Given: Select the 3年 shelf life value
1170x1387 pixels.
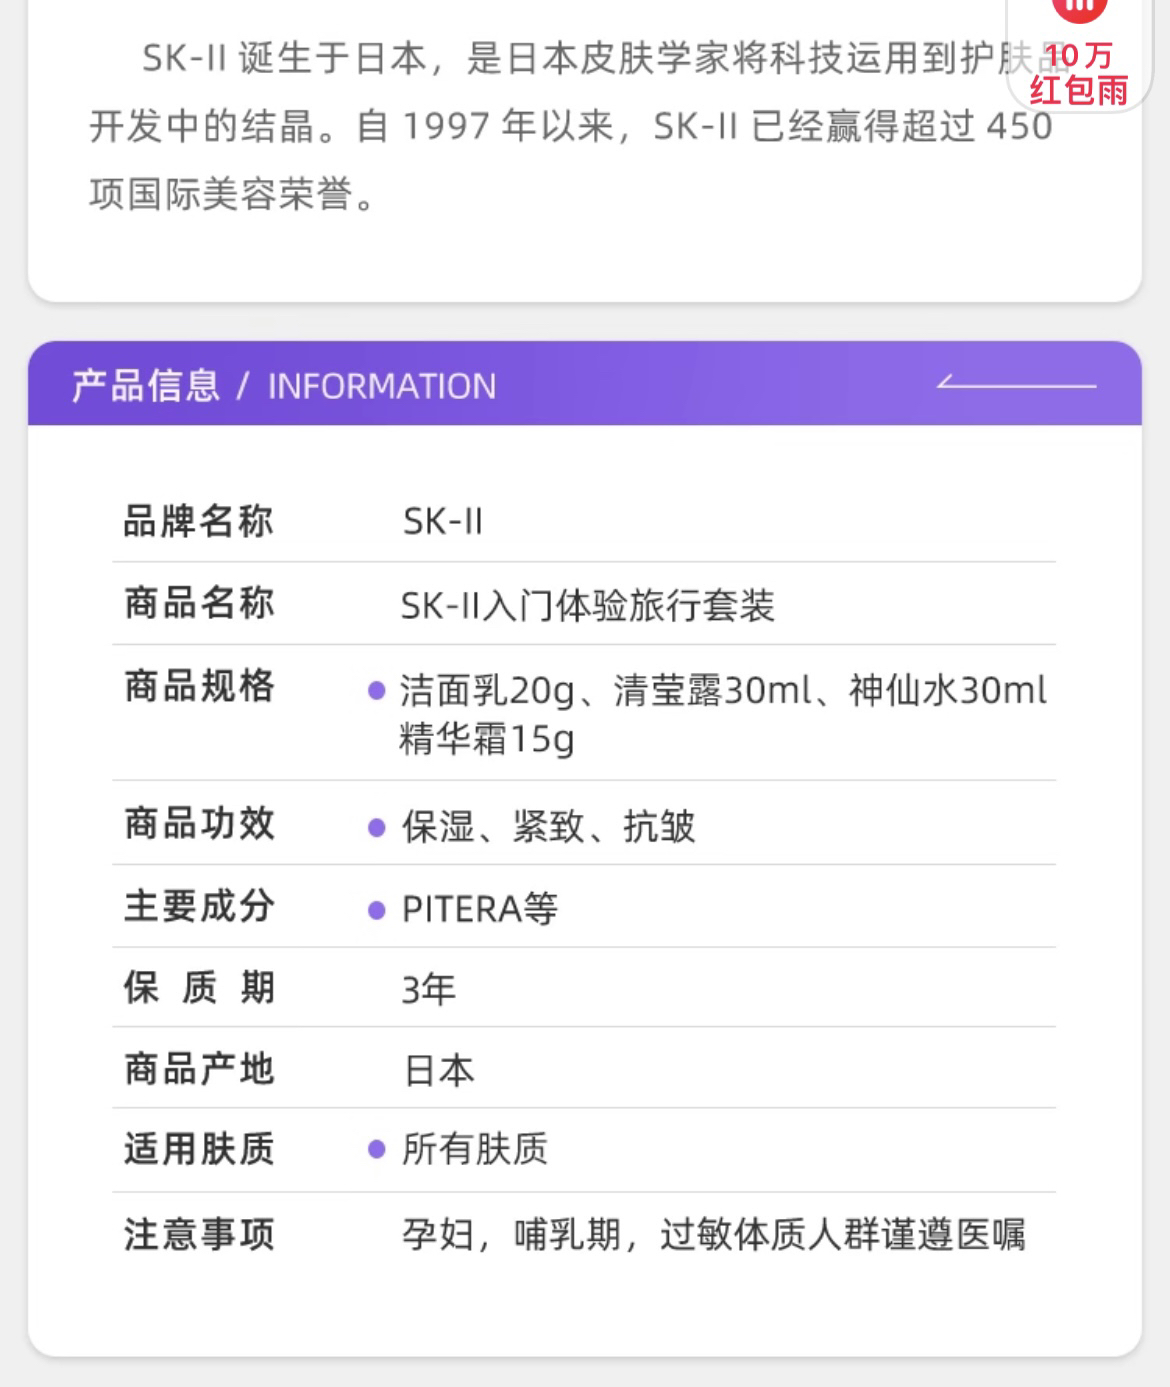Looking at the screenshot, I should click(x=429, y=989).
